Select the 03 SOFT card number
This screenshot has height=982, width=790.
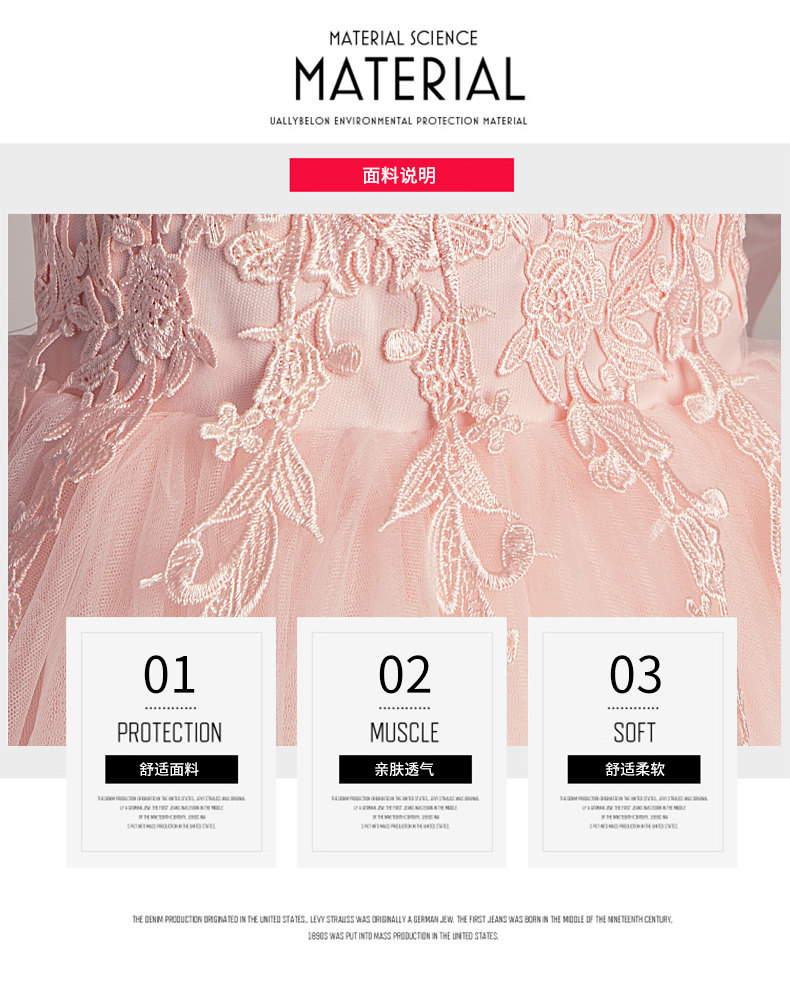(x=635, y=674)
